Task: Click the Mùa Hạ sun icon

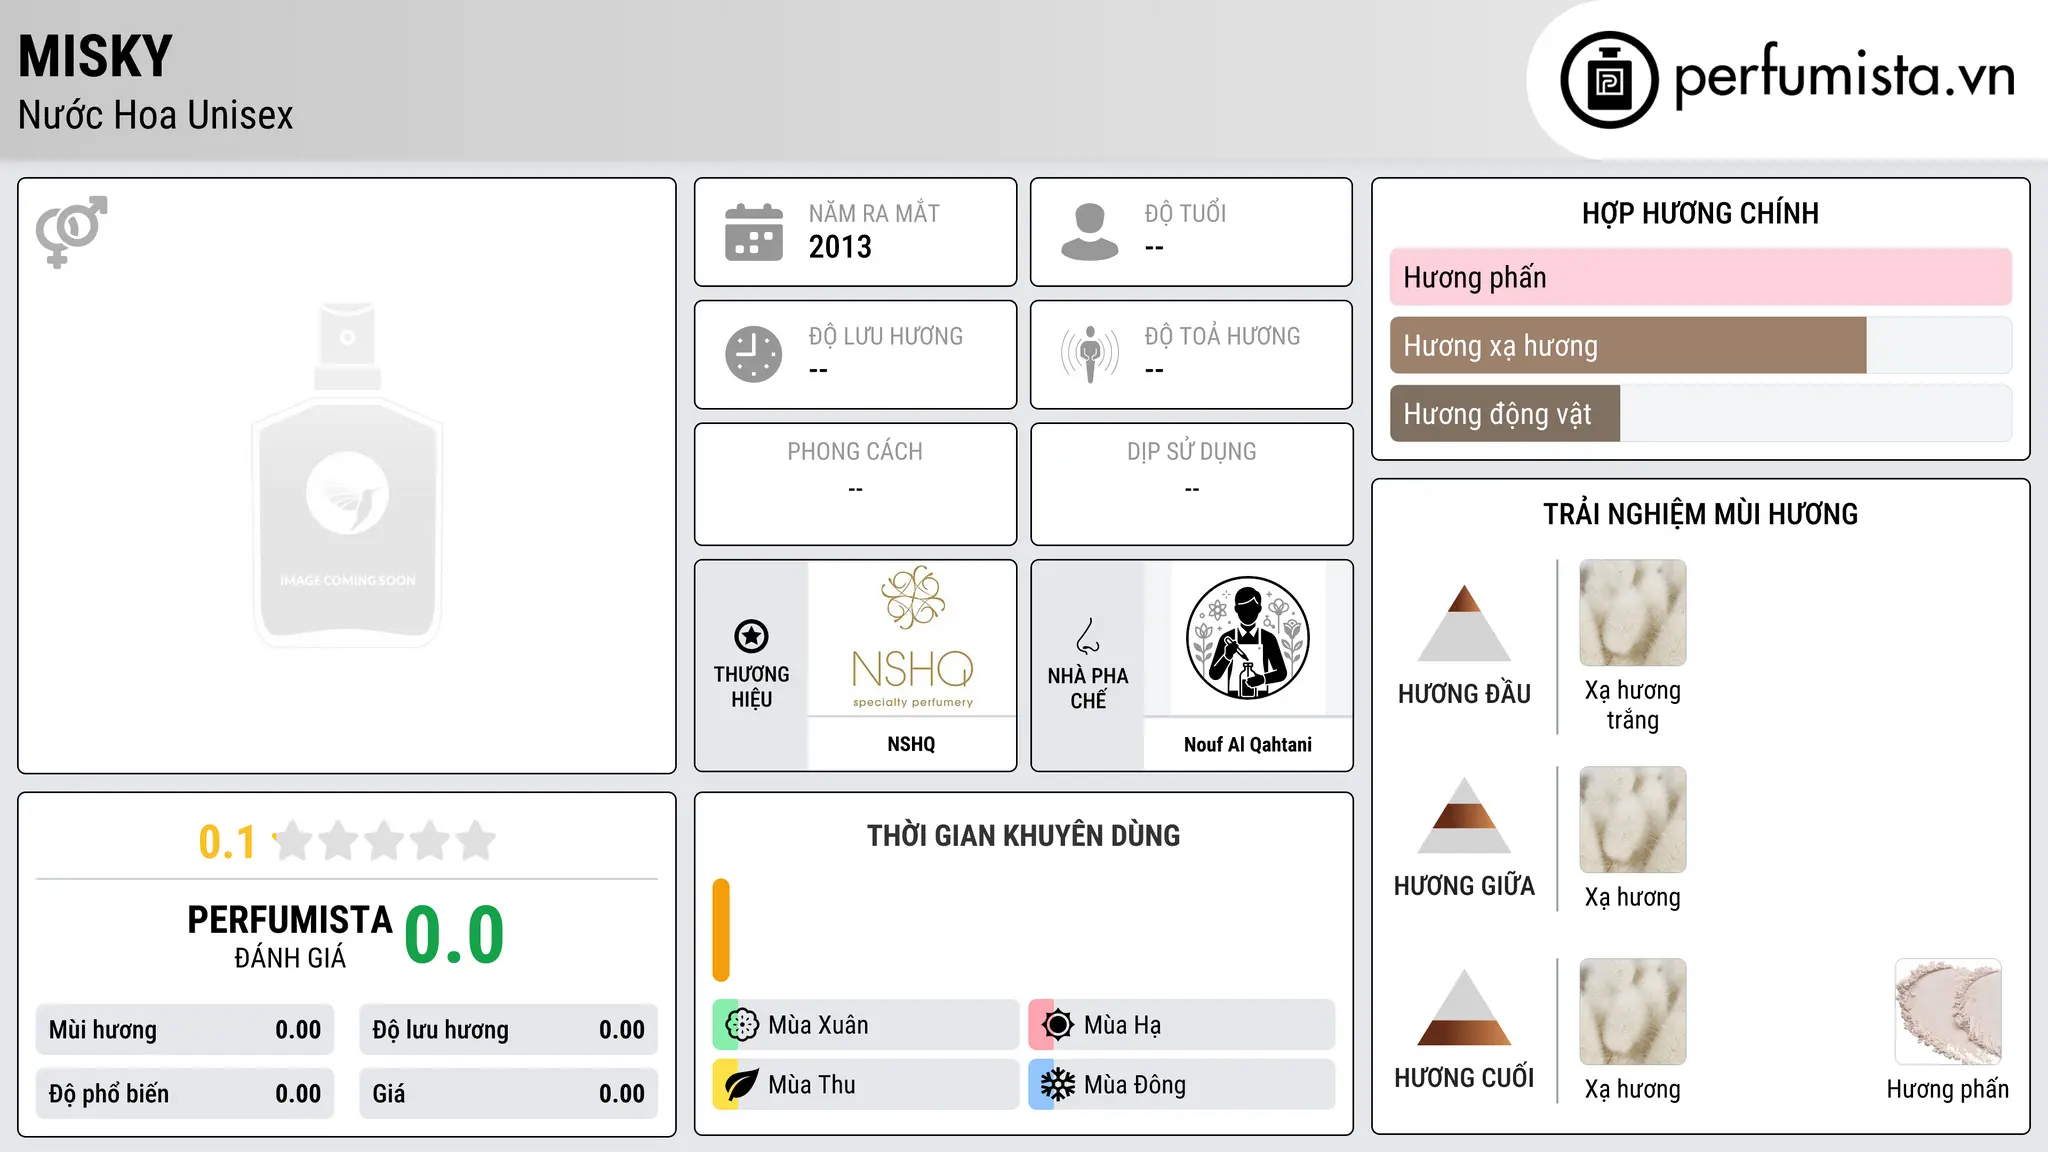Action: 1058,1025
